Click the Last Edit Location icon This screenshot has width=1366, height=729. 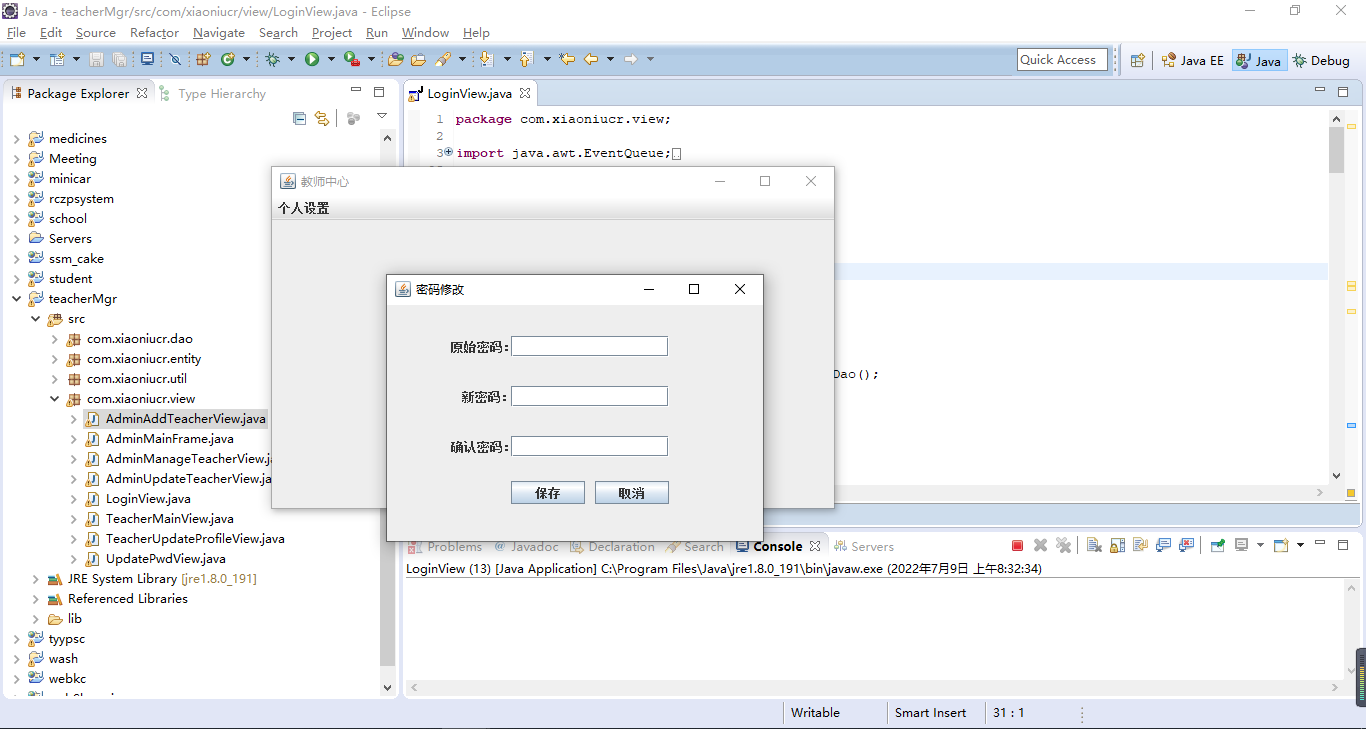[567, 60]
